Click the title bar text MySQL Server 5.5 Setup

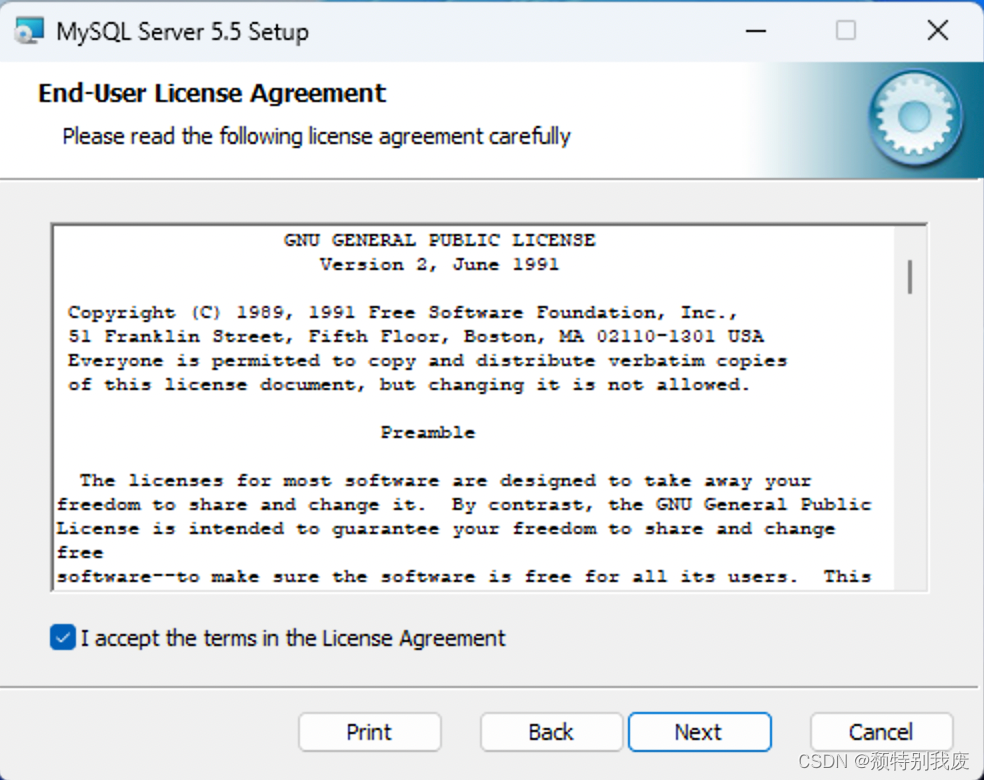182,31
